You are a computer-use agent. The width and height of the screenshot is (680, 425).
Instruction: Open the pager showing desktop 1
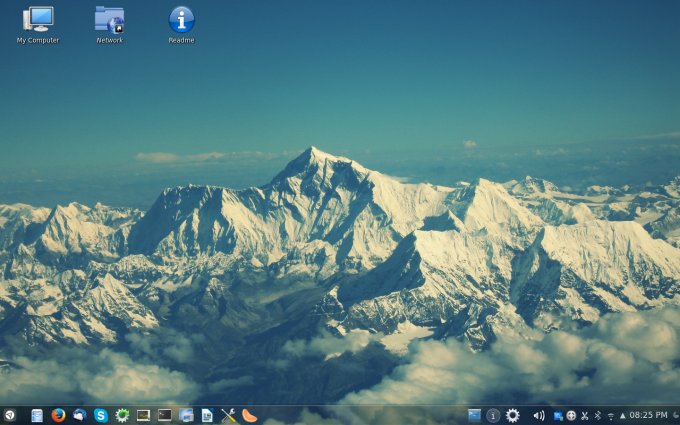493,415
